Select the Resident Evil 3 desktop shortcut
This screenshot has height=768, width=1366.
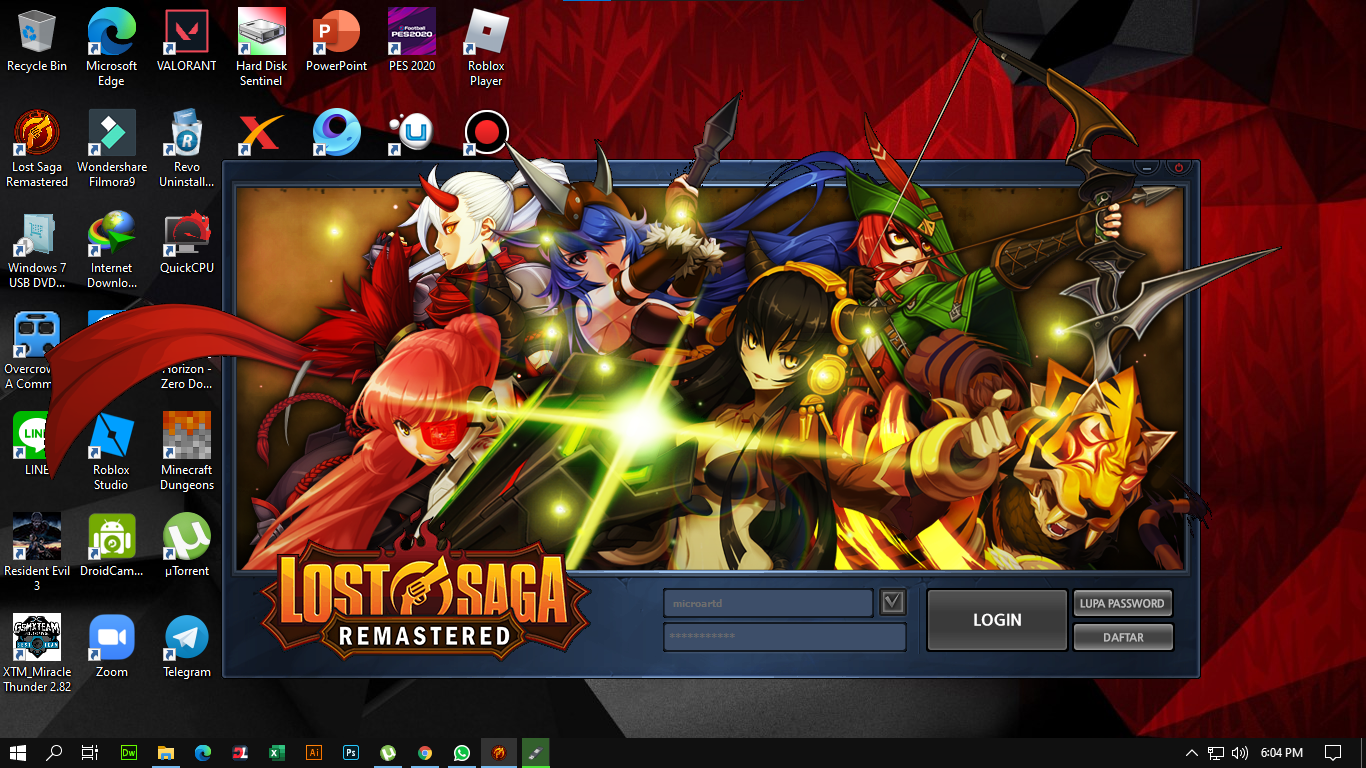coord(37,553)
